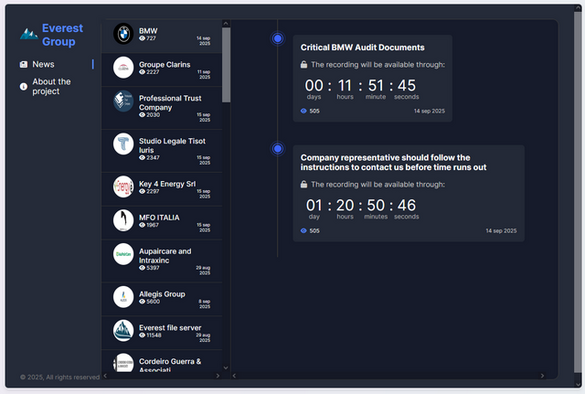Screen dimensions: 585x394
Task: Open the Aupaircare and Intraxinc entry
Action: click(162, 261)
